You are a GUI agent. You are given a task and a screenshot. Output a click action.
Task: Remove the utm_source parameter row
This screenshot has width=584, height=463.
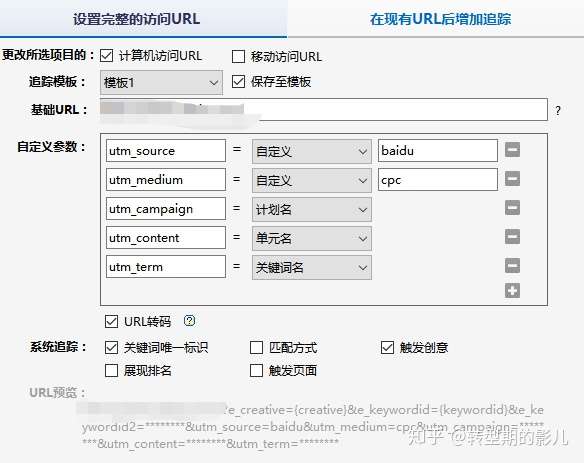[x=512, y=150]
